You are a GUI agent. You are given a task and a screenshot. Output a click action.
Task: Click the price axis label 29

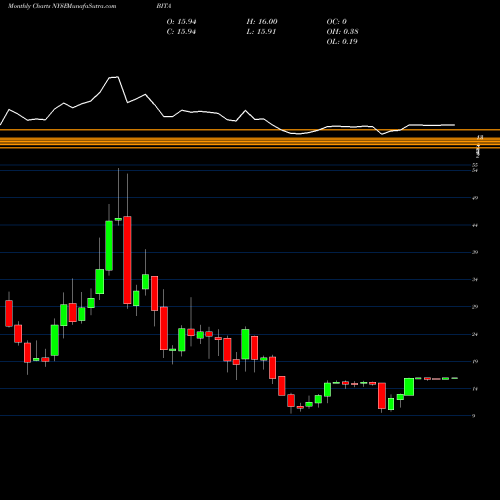[x=475, y=307]
